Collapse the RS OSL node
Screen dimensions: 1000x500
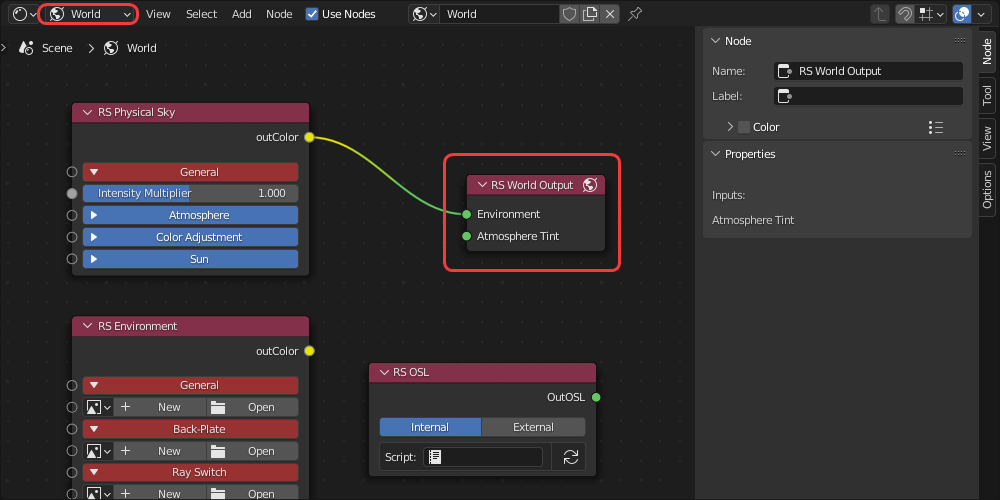tap(384, 372)
